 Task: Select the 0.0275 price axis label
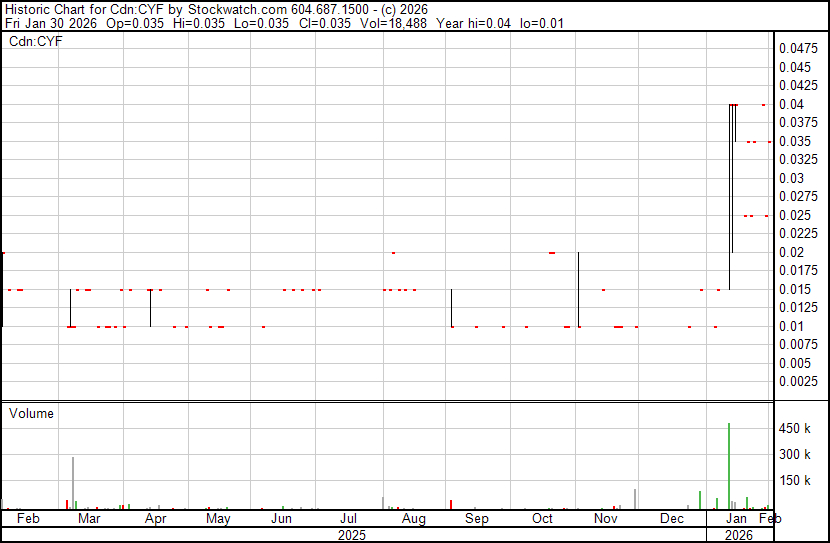[x=798, y=196]
